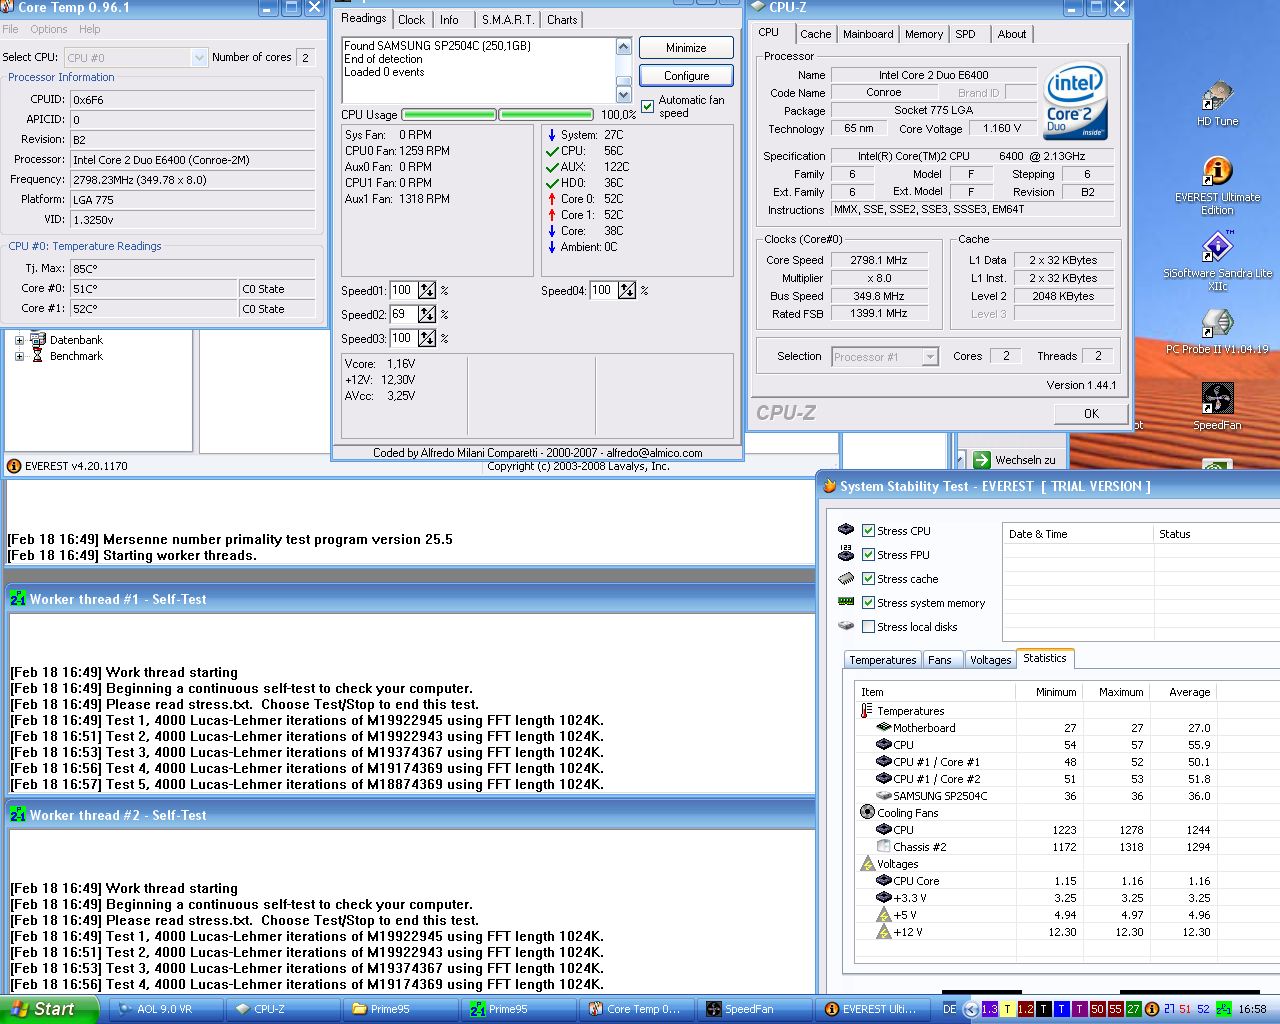
Task: Open the Options menu in Core Temp
Action: click(x=49, y=29)
